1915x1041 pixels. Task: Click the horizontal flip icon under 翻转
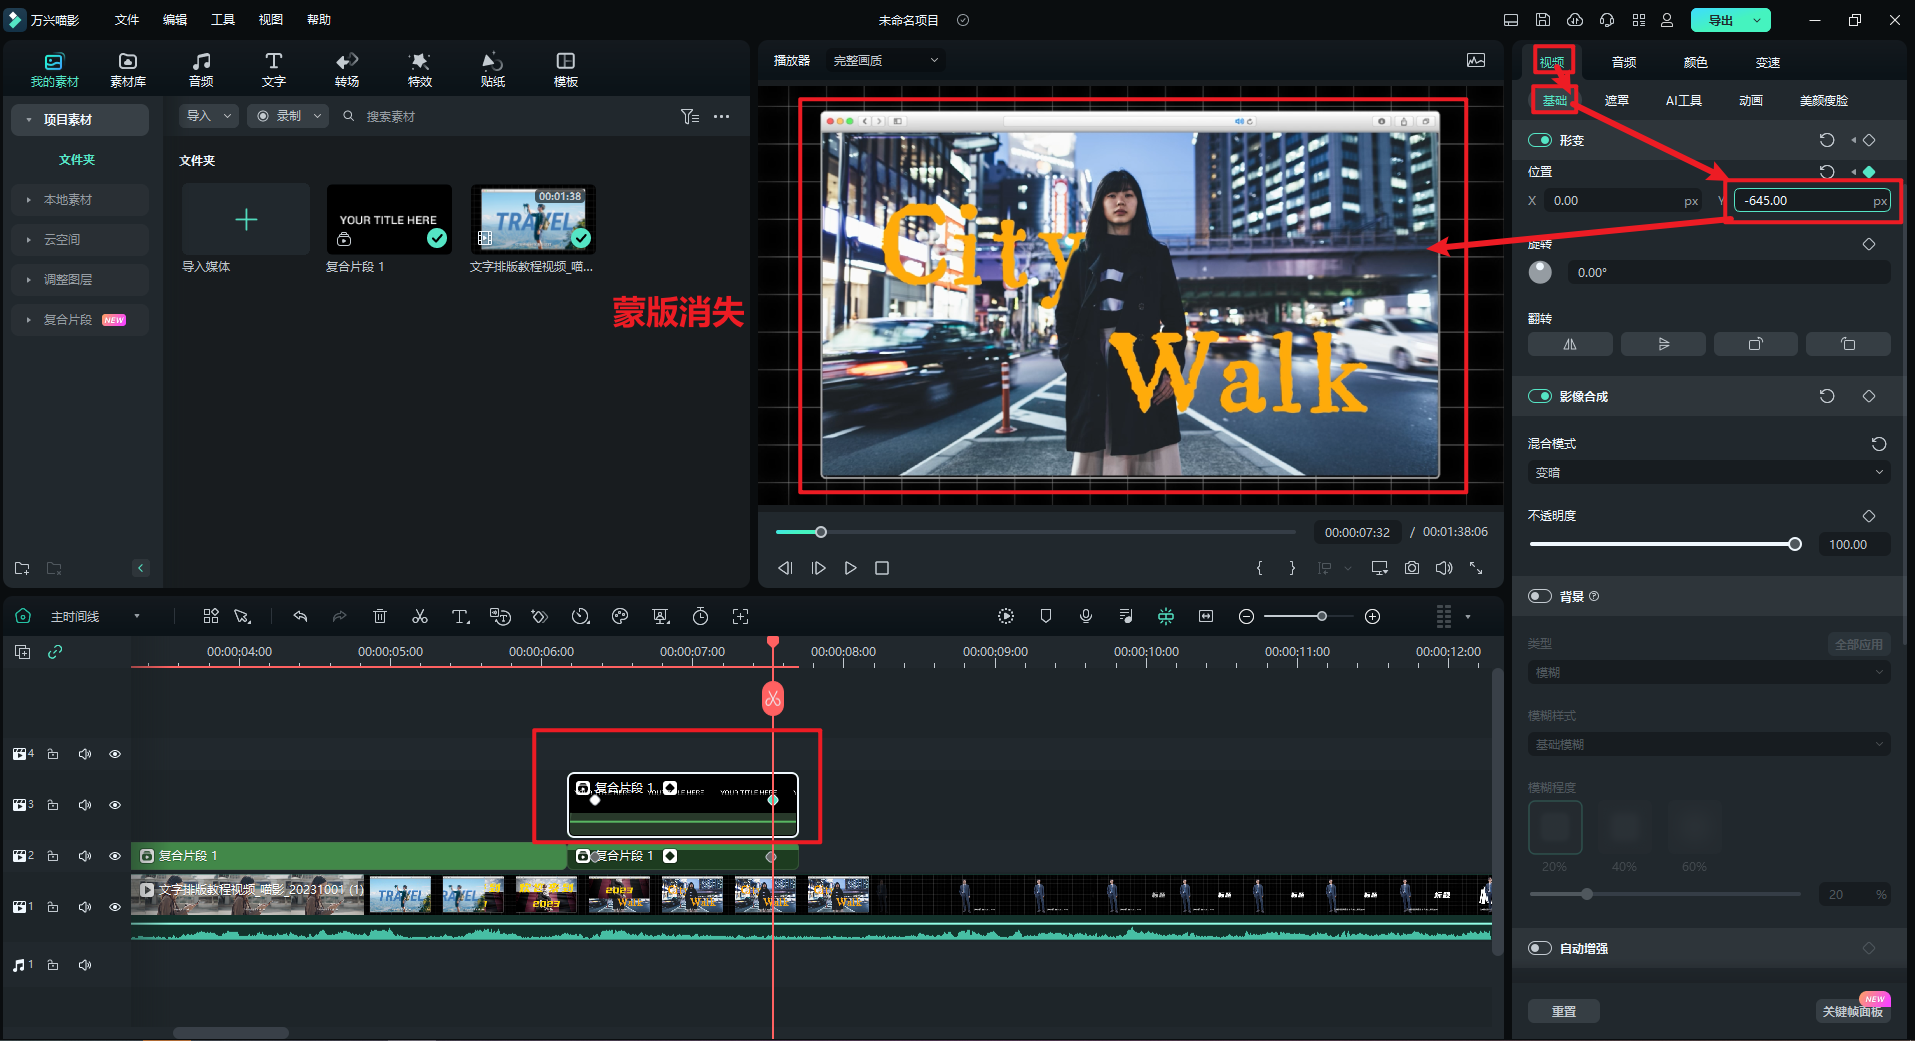(x=1570, y=344)
